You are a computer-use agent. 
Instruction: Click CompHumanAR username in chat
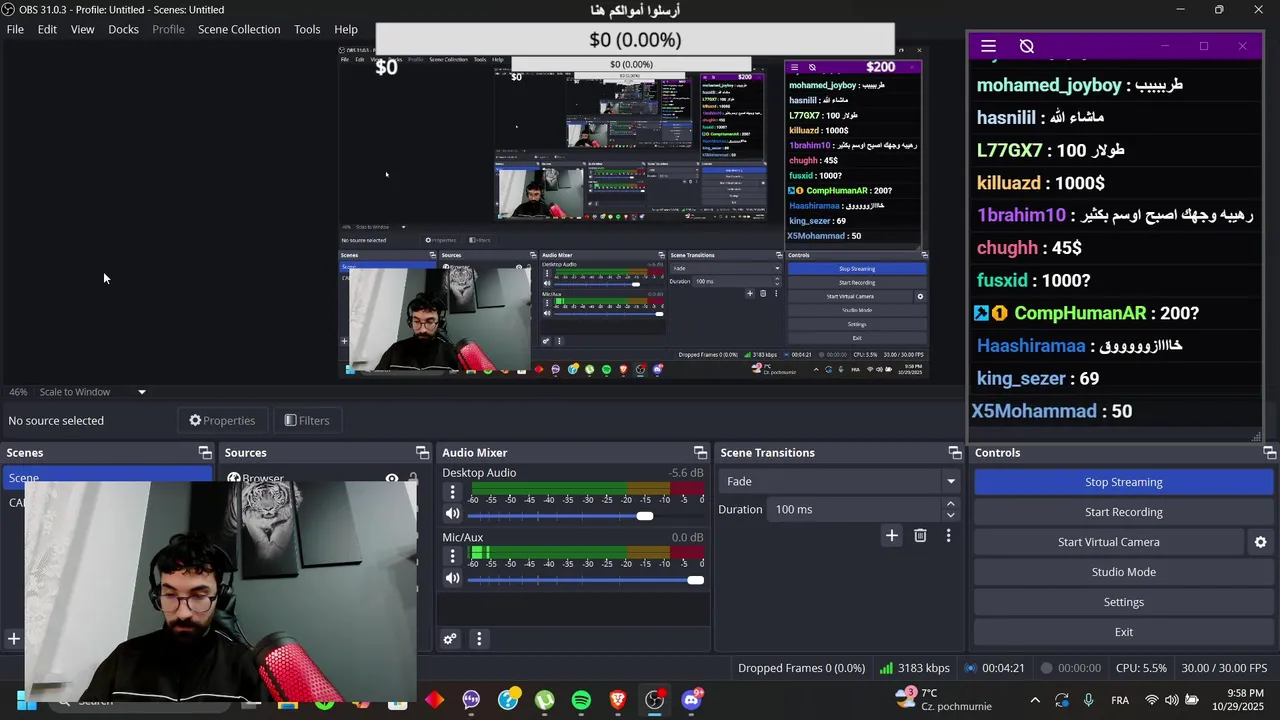[1080, 313]
